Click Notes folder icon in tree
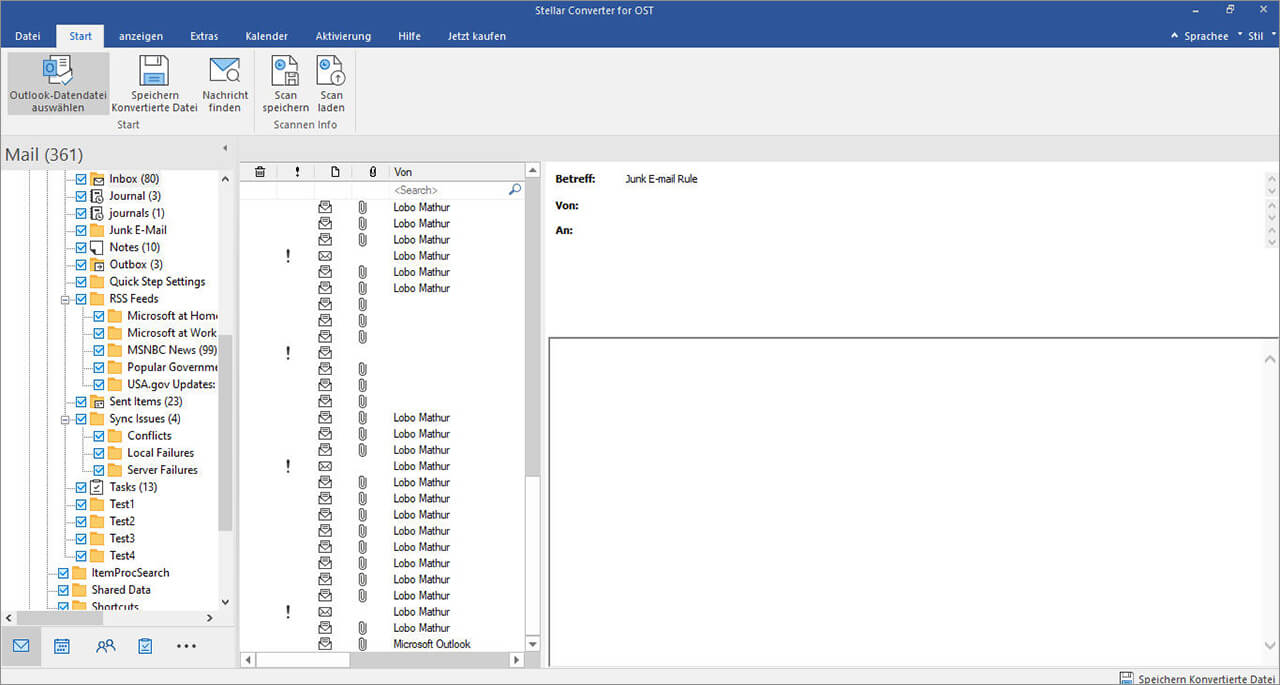Viewport: 1280px width, 685px height. point(98,247)
